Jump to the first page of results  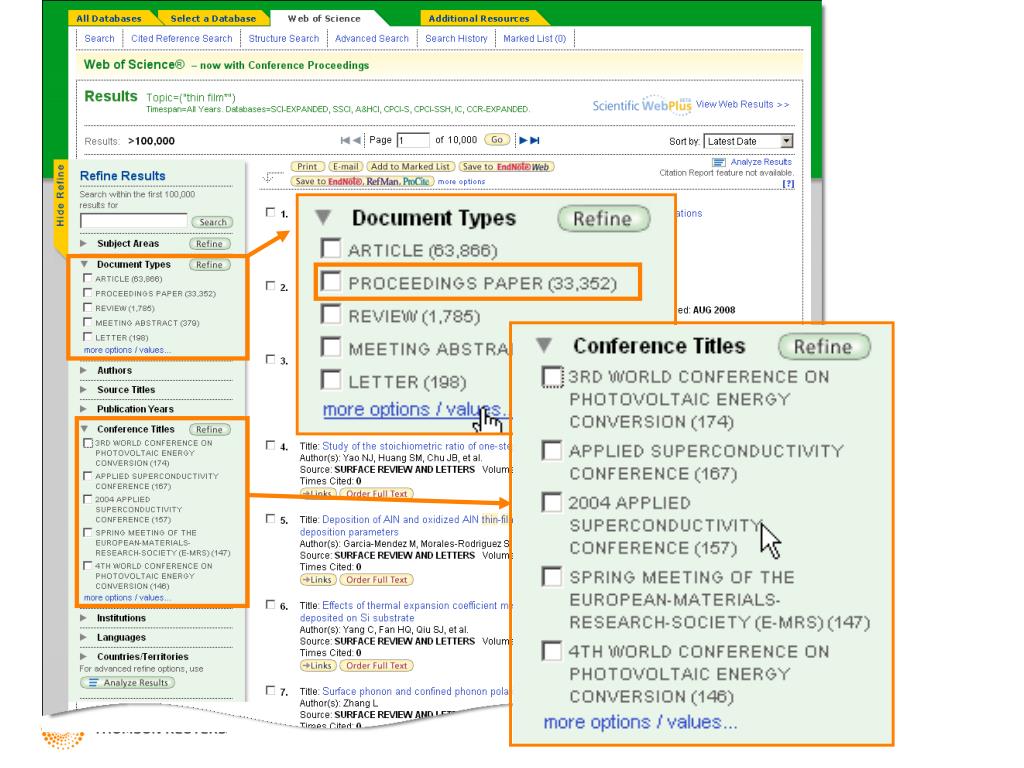click(345, 140)
